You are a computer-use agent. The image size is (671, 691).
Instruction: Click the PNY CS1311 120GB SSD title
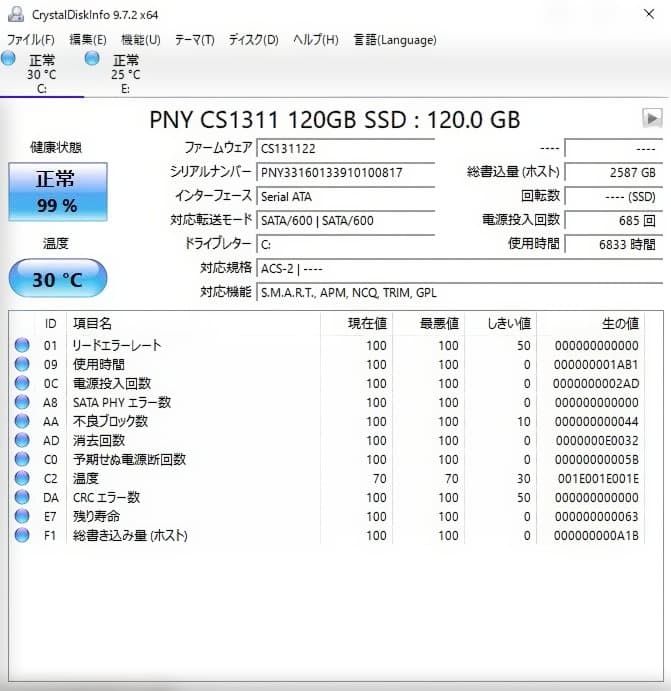tap(335, 119)
